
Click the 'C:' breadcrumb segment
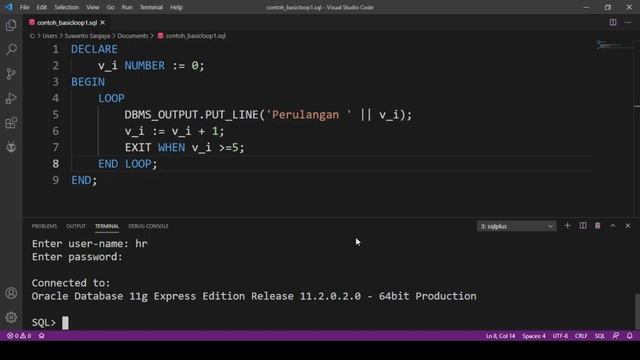[32, 36]
